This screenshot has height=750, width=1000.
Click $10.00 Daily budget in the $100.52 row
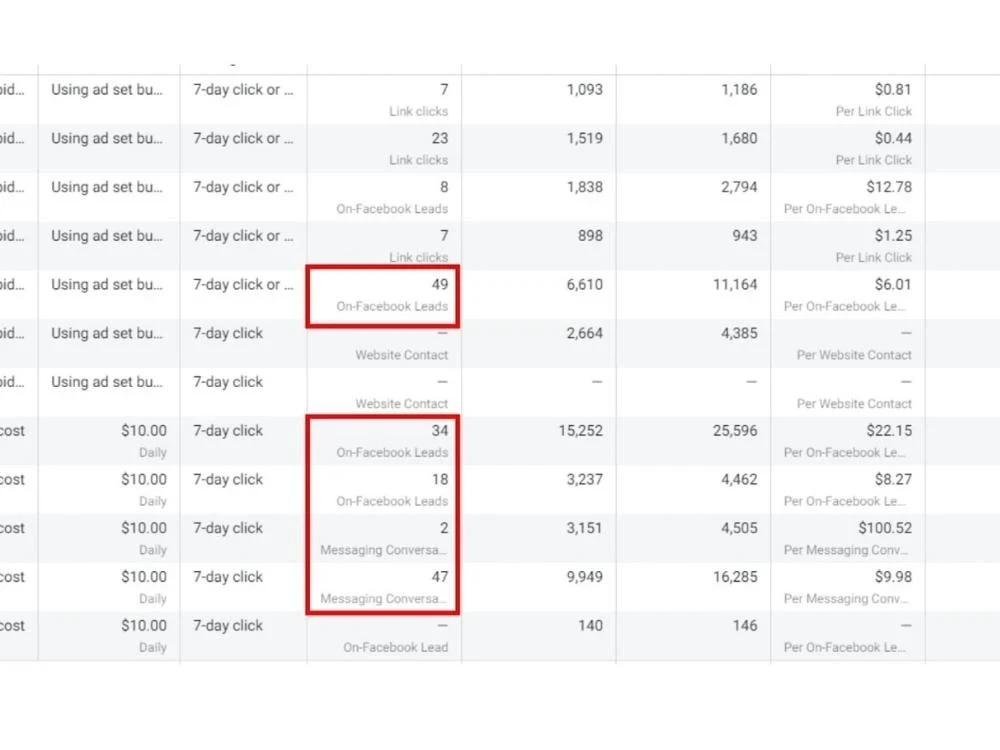click(x=143, y=538)
